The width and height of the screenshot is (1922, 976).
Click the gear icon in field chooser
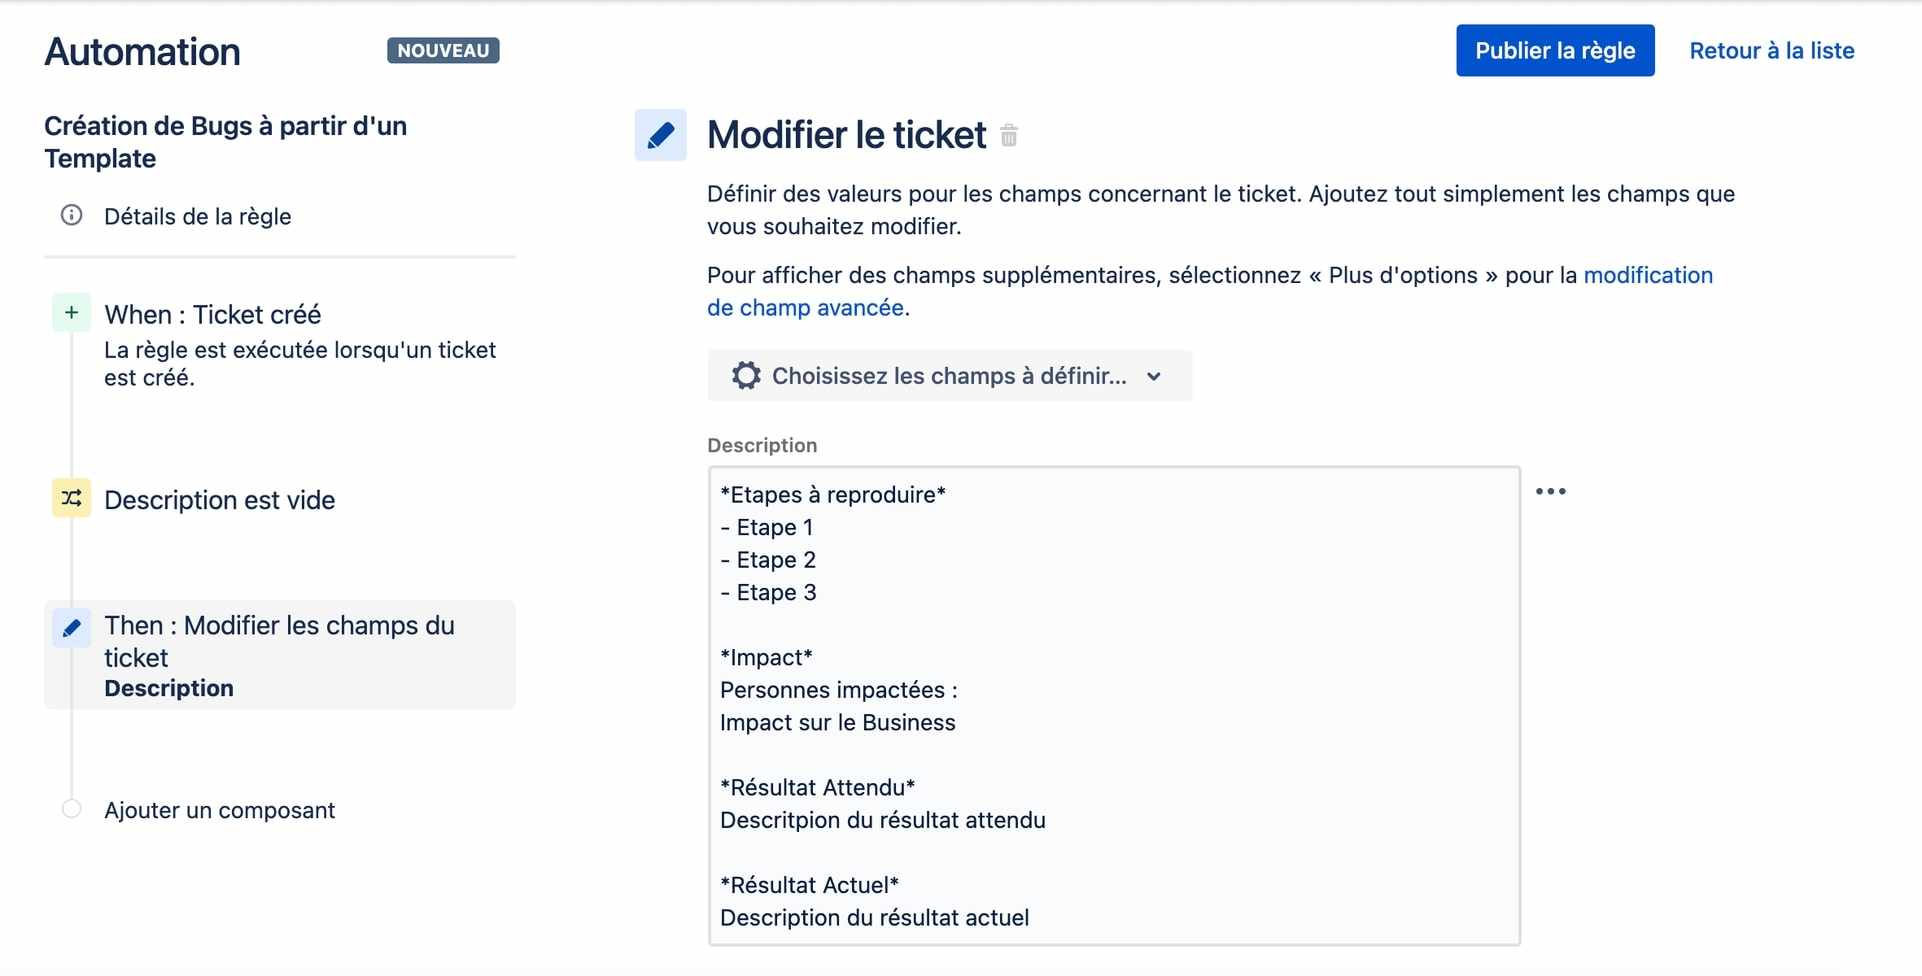pos(746,376)
